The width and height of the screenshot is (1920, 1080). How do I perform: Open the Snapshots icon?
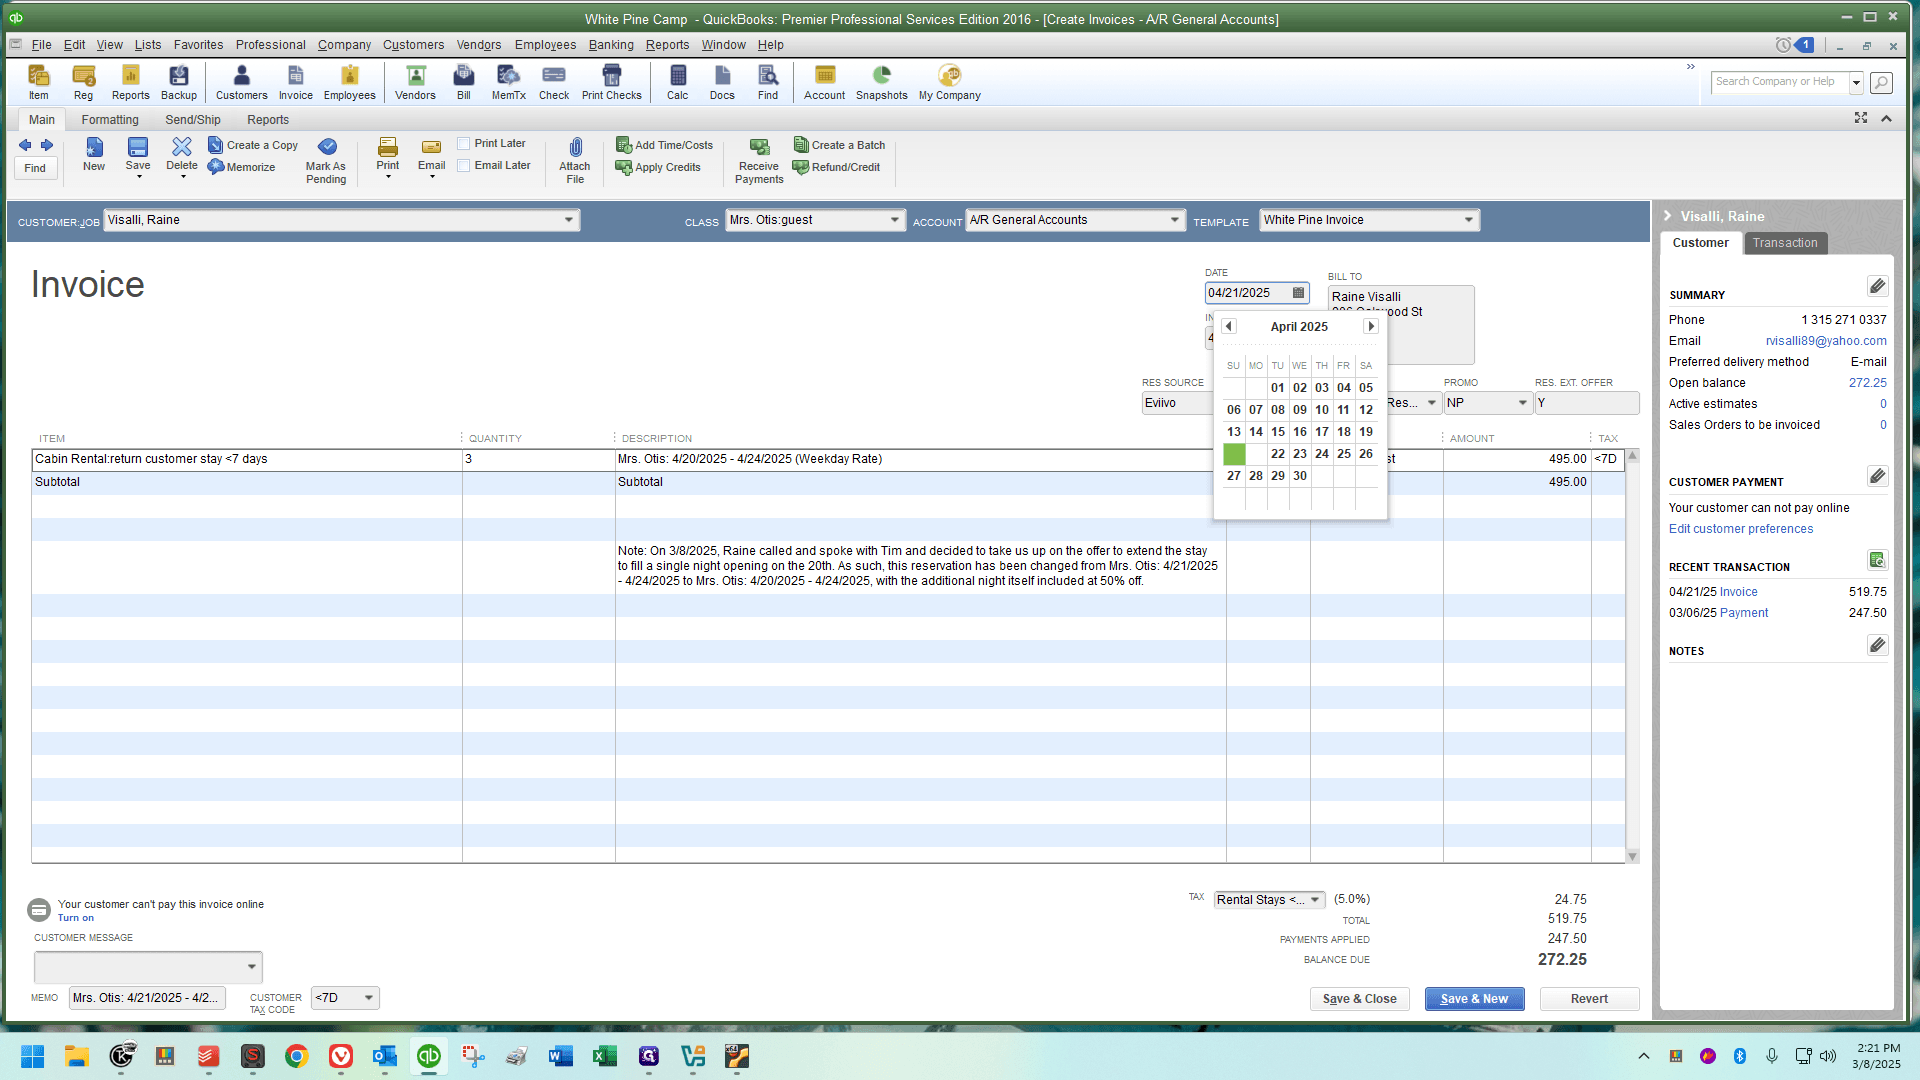pyautogui.click(x=881, y=82)
